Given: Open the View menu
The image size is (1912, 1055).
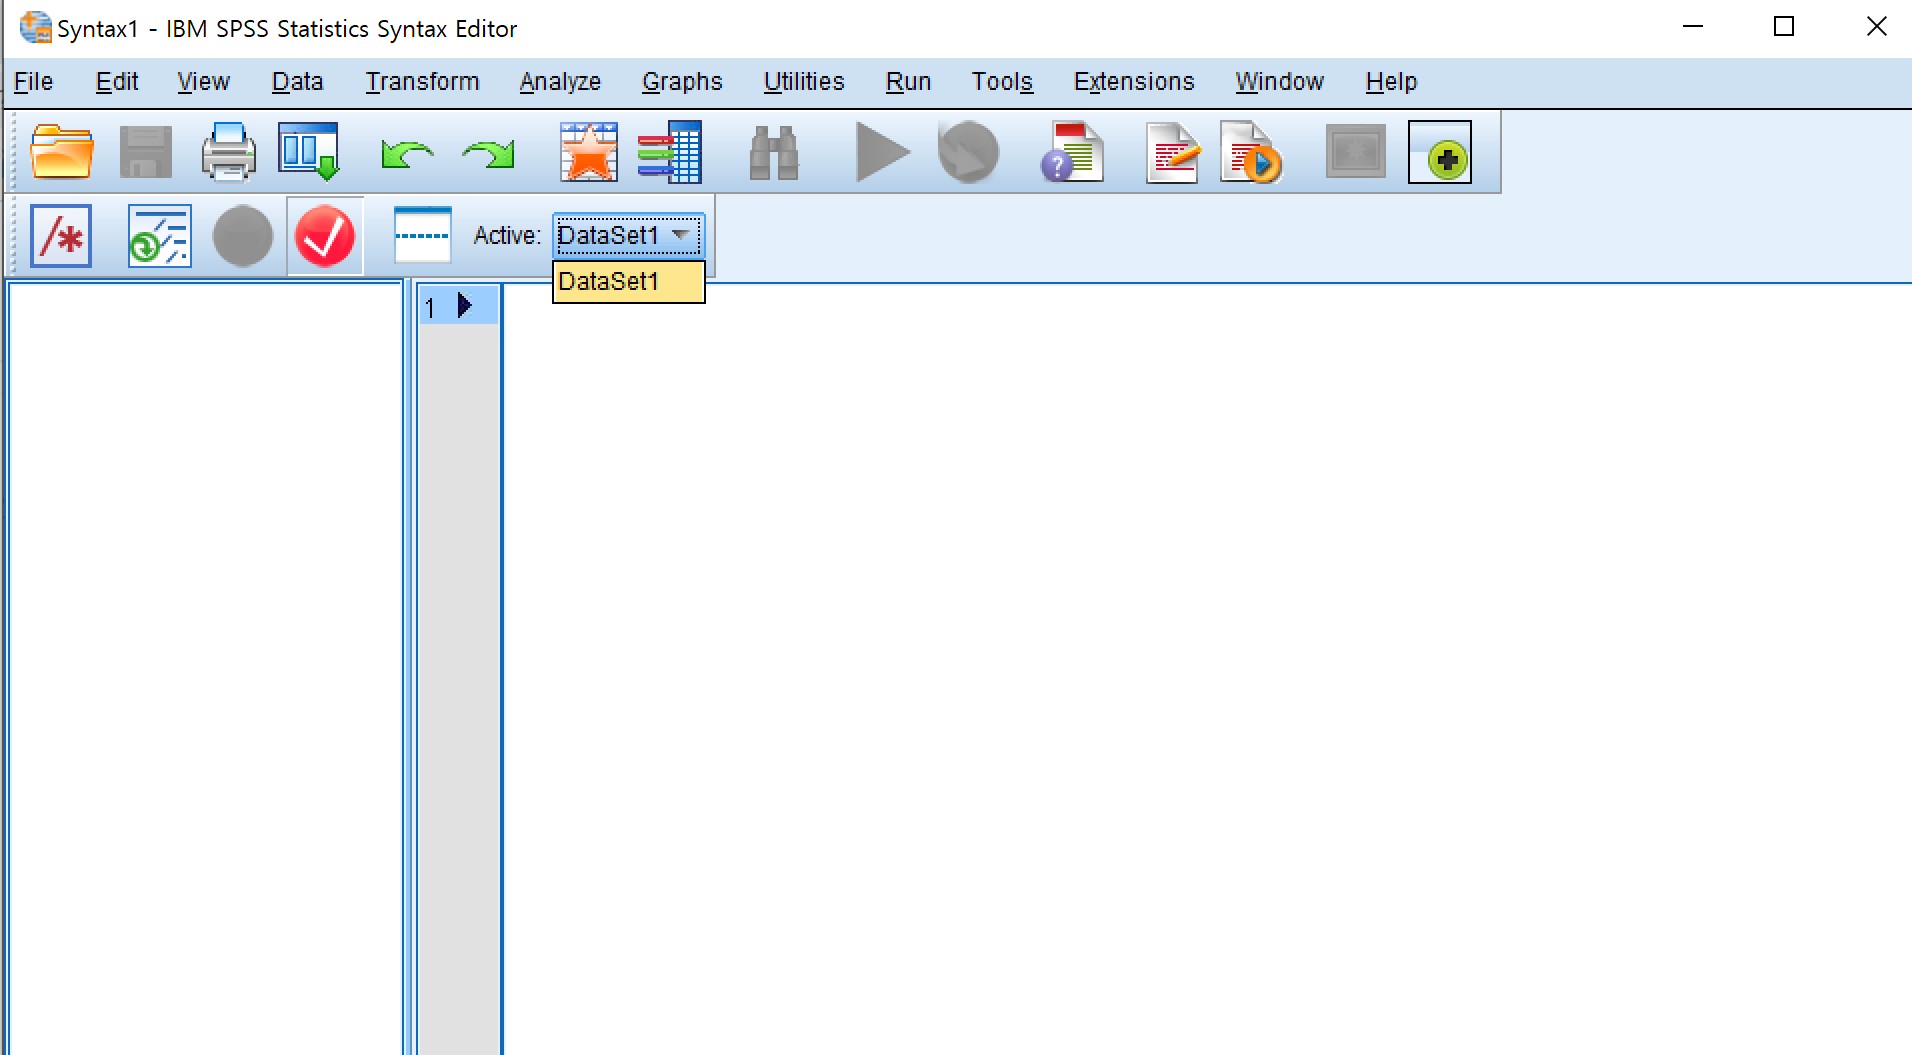Looking at the screenshot, I should [x=203, y=82].
